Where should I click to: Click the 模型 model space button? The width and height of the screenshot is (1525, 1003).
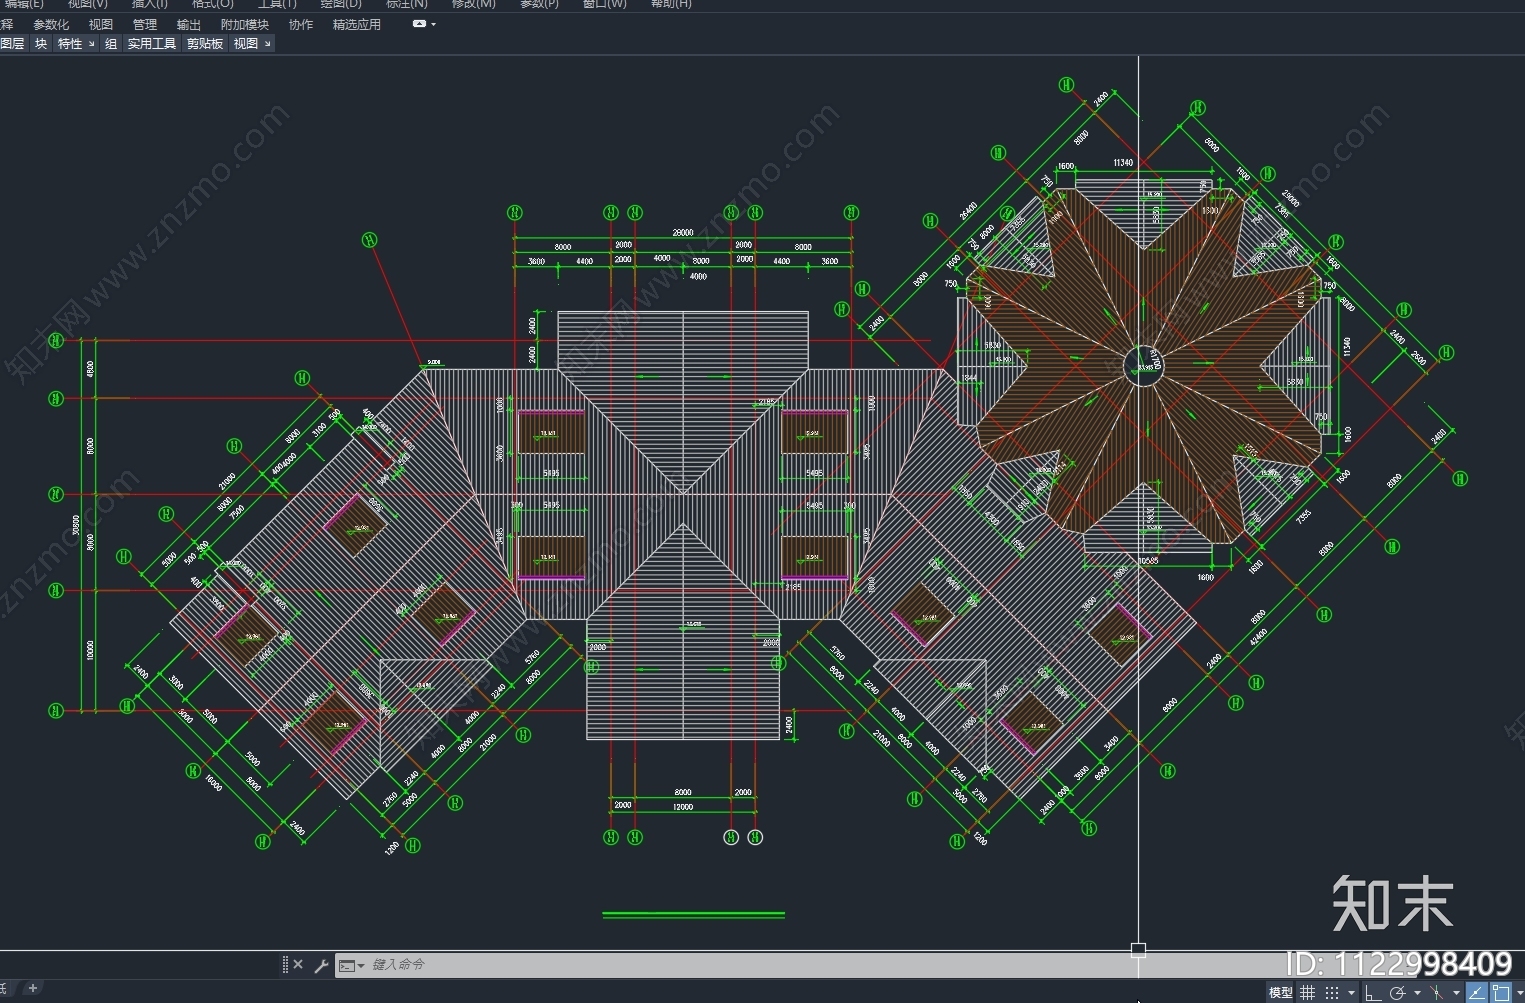(x=1281, y=993)
